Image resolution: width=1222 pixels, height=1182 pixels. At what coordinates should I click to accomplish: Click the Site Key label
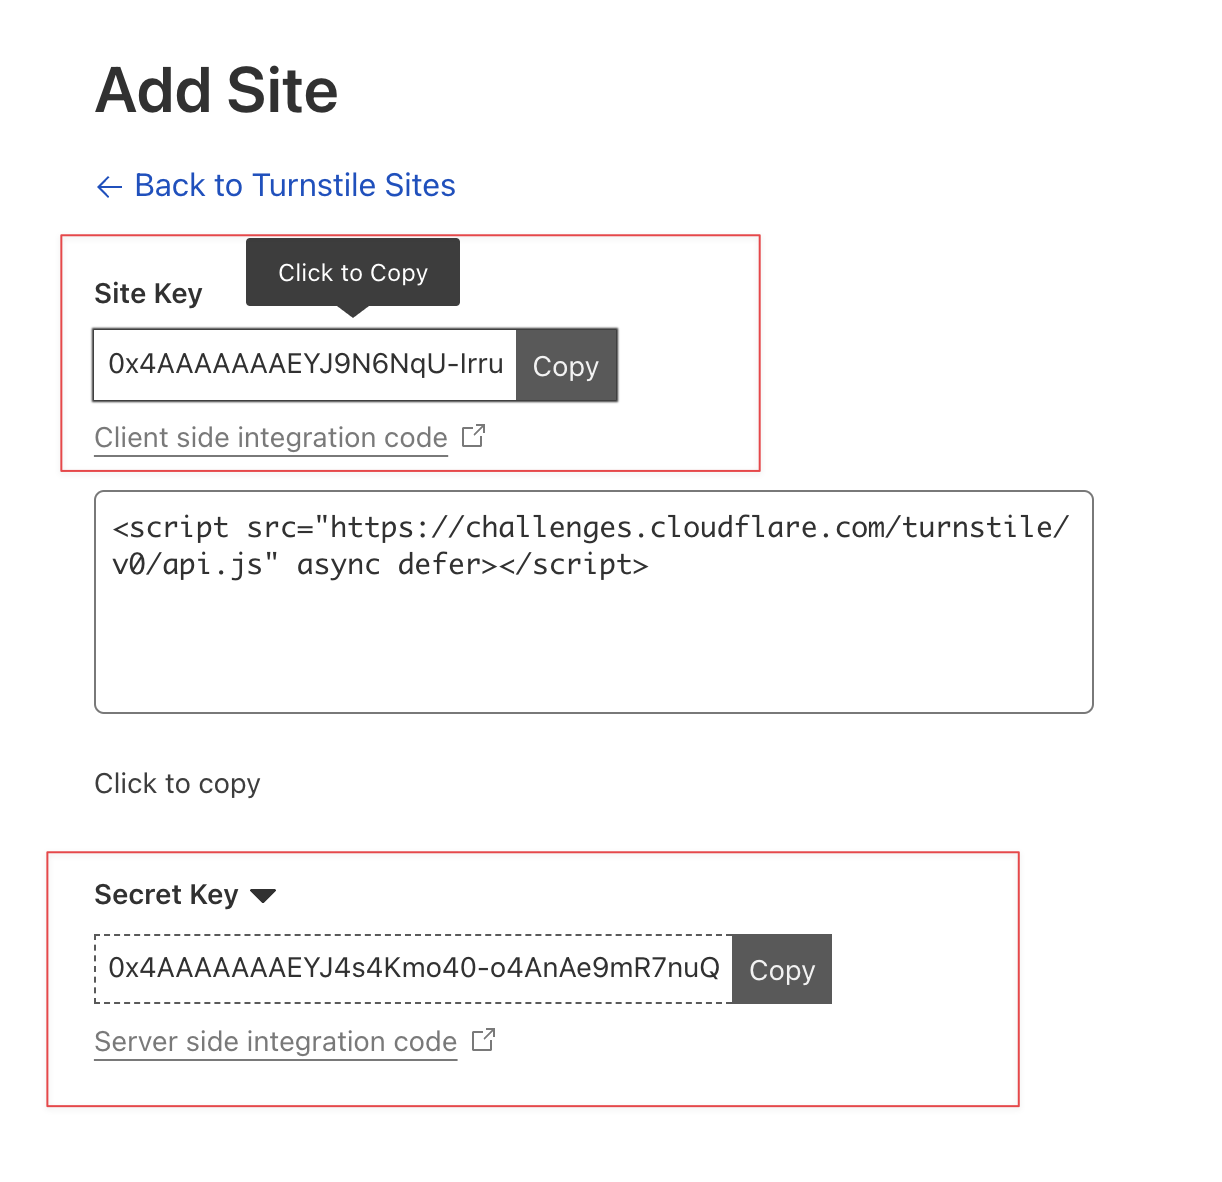click(148, 293)
